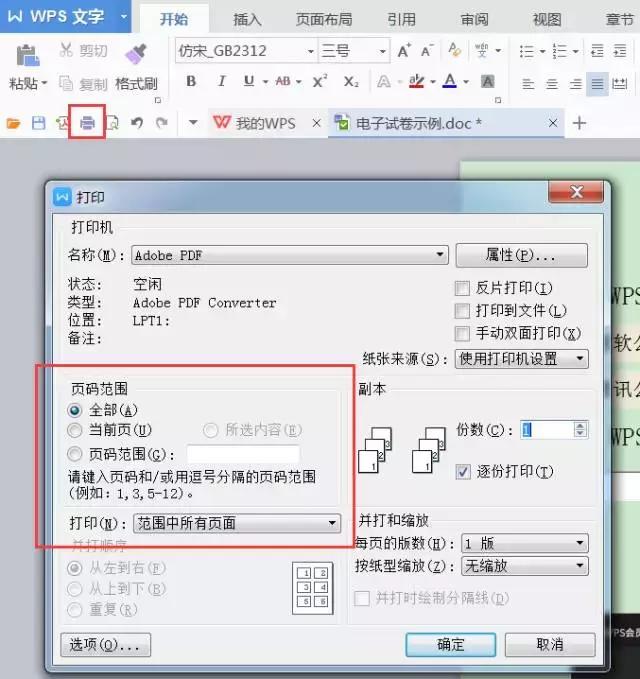The height and width of the screenshot is (679, 640).
Task: Click the Open folder icon in quick toolbar
Action: [13, 124]
